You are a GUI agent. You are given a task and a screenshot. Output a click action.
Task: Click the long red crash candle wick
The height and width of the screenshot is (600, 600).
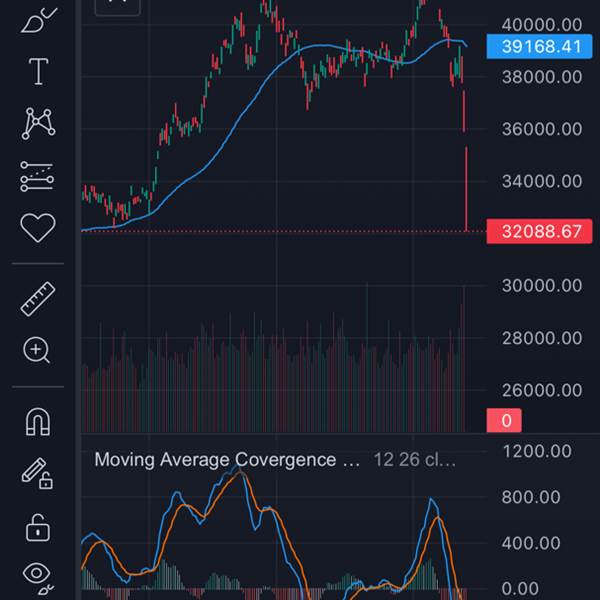pos(466,189)
